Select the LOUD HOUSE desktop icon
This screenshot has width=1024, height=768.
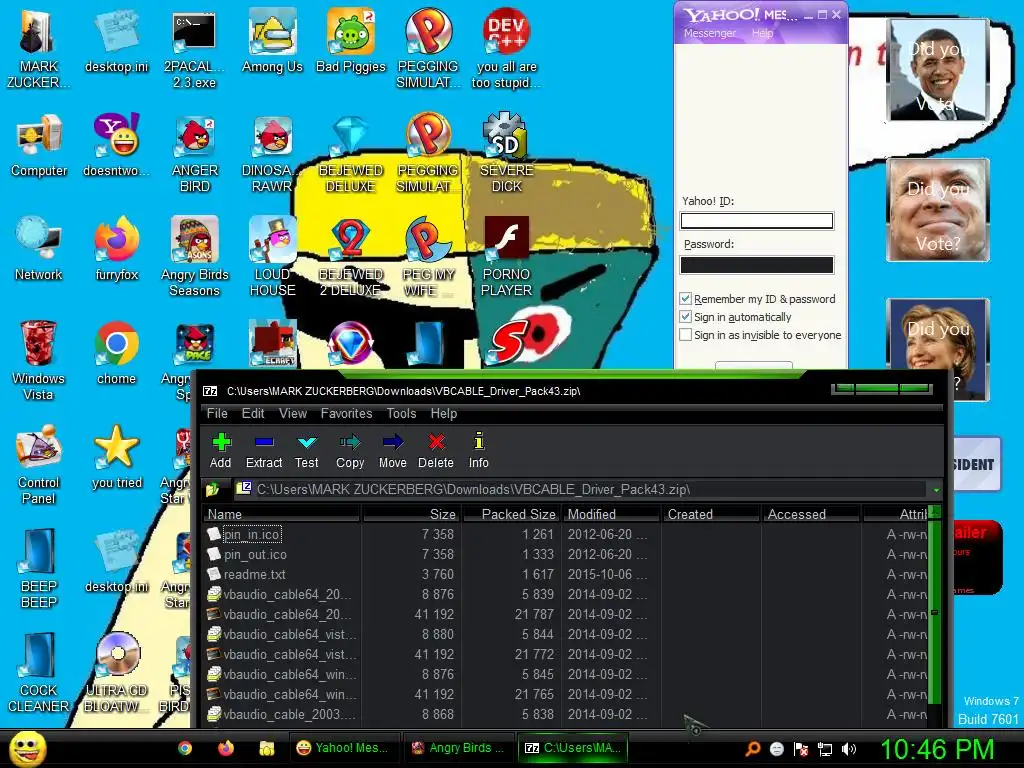(272, 257)
